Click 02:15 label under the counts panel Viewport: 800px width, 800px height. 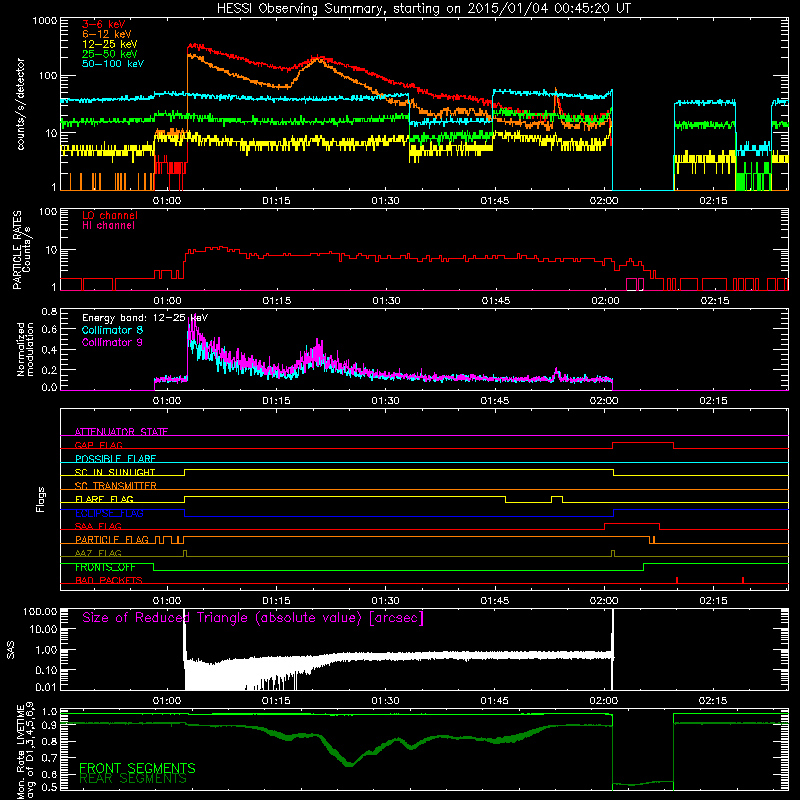click(713, 201)
